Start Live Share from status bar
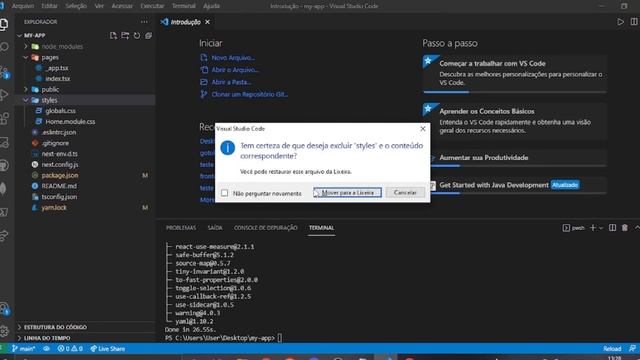The width and height of the screenshot is (640, 360). tap(108, 349)
